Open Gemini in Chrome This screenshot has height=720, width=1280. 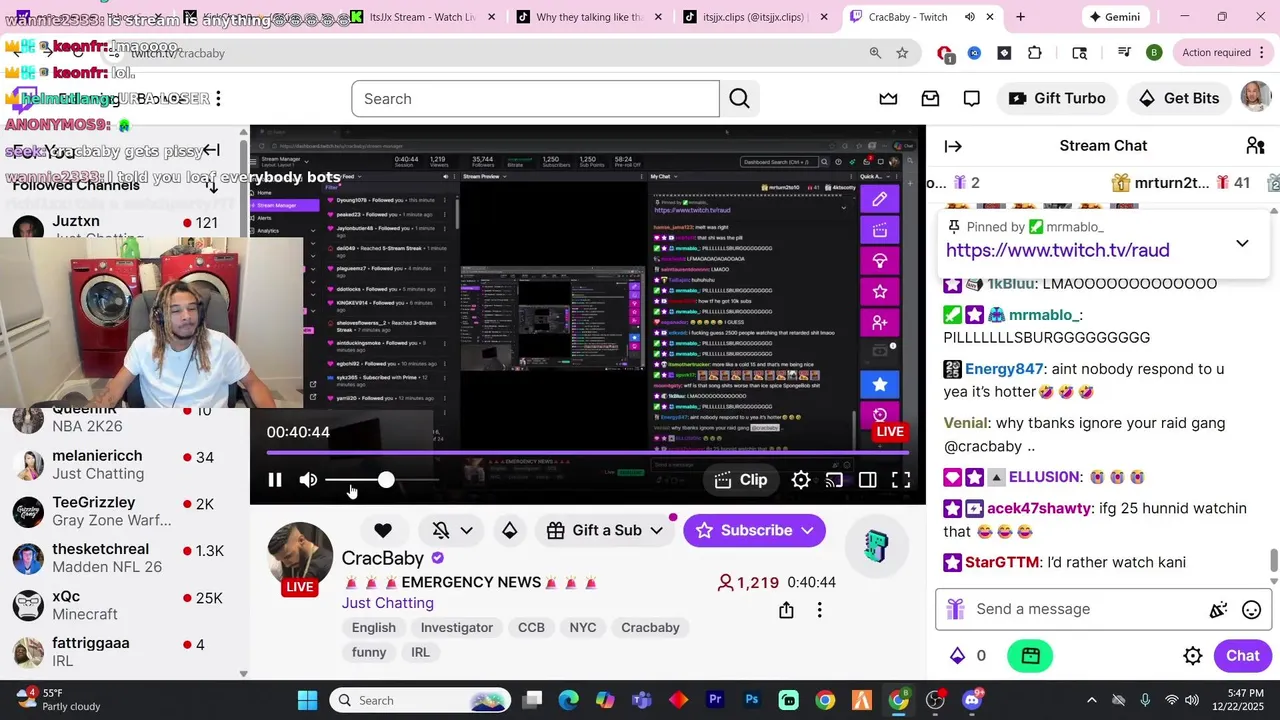pos(1115,17)
